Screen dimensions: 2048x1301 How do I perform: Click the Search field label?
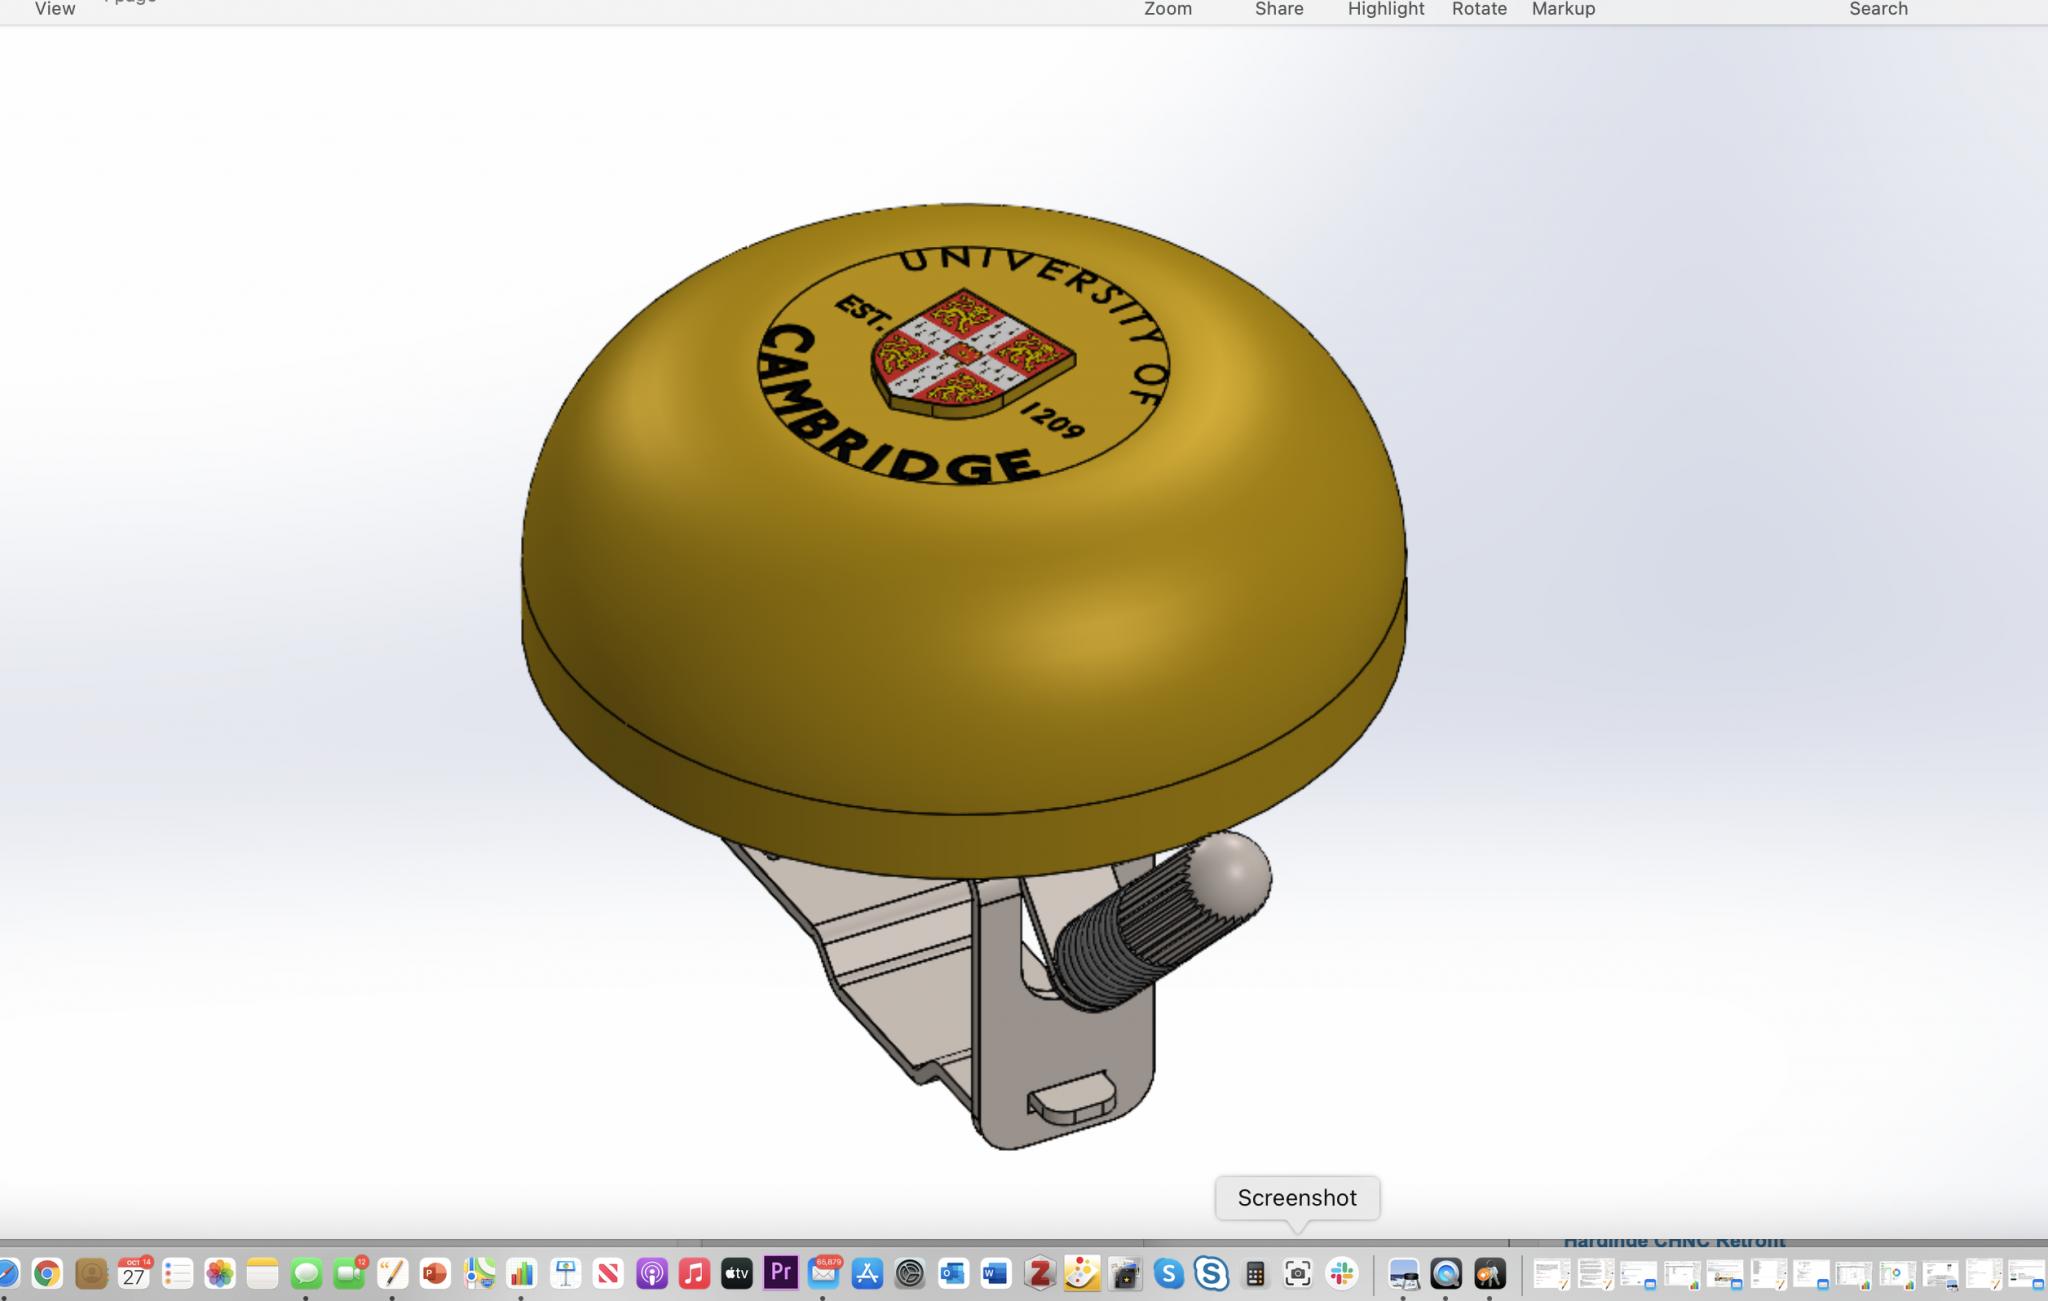1878,9
